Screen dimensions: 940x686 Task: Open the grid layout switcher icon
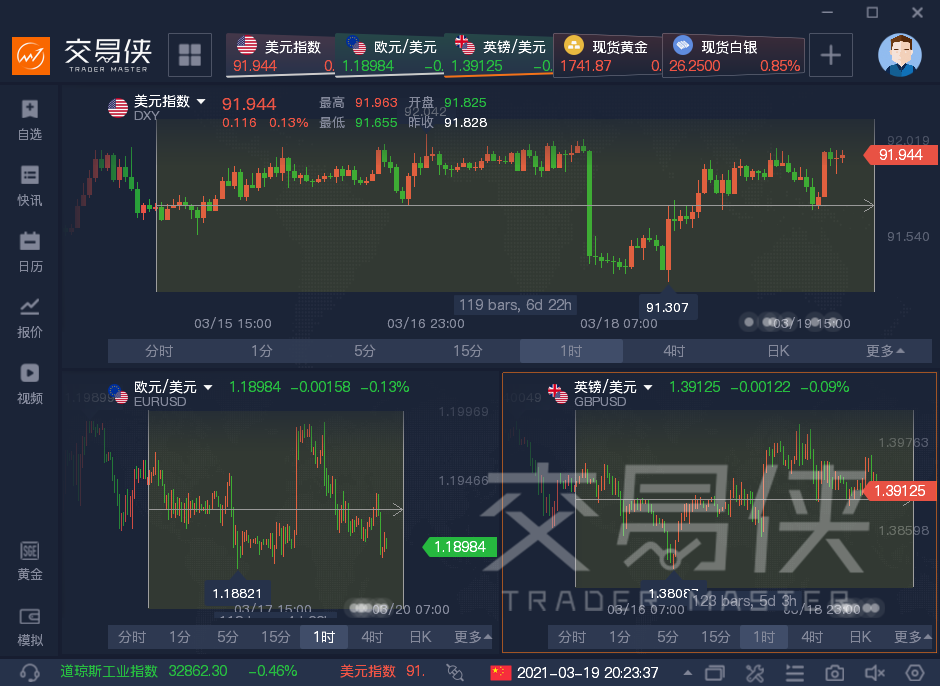(190, 55)
